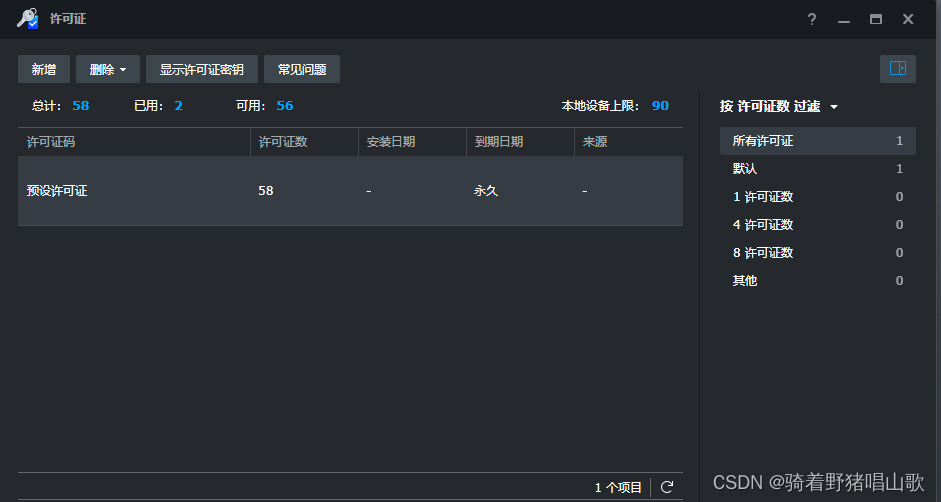Click the 总计 value 58

80,106
